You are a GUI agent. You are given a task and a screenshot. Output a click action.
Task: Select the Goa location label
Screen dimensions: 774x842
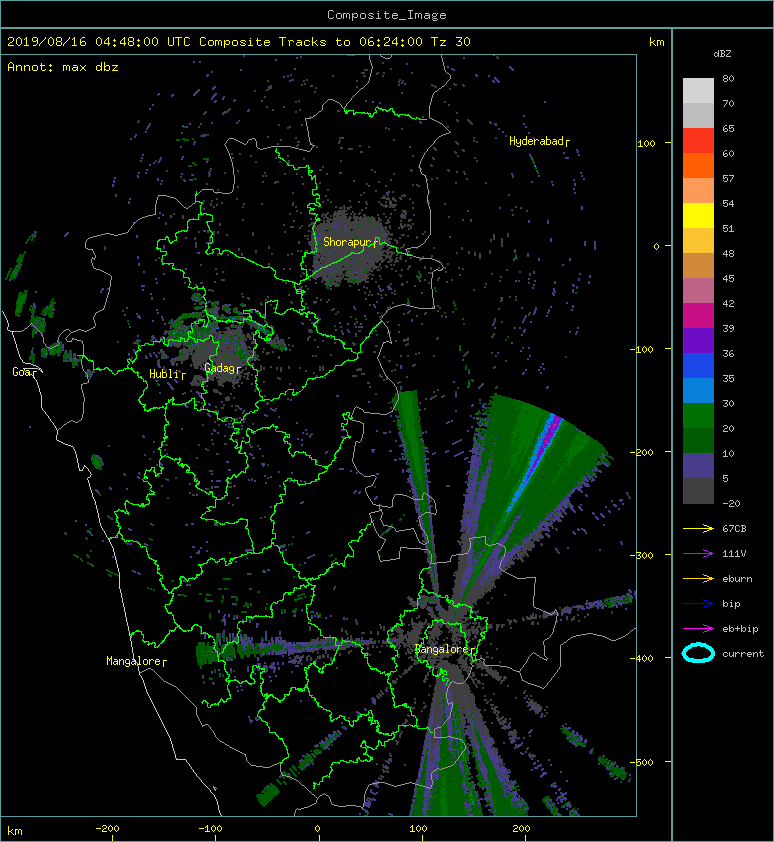(25, 372)
